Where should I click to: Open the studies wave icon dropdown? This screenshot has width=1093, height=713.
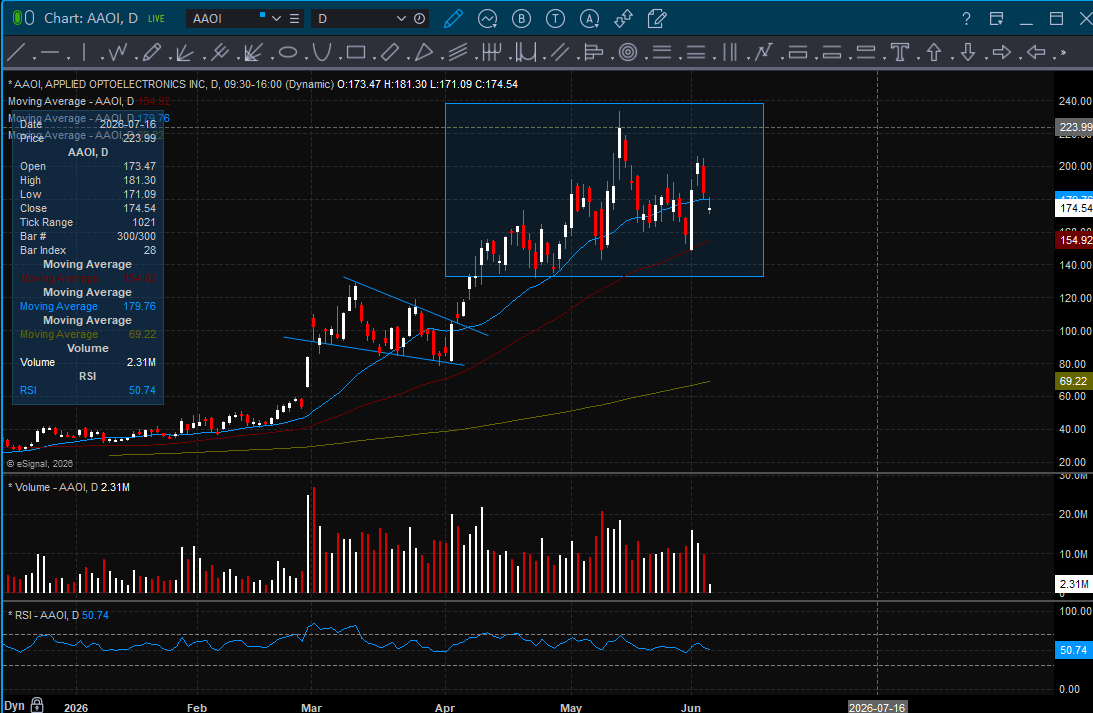[487, 19]
